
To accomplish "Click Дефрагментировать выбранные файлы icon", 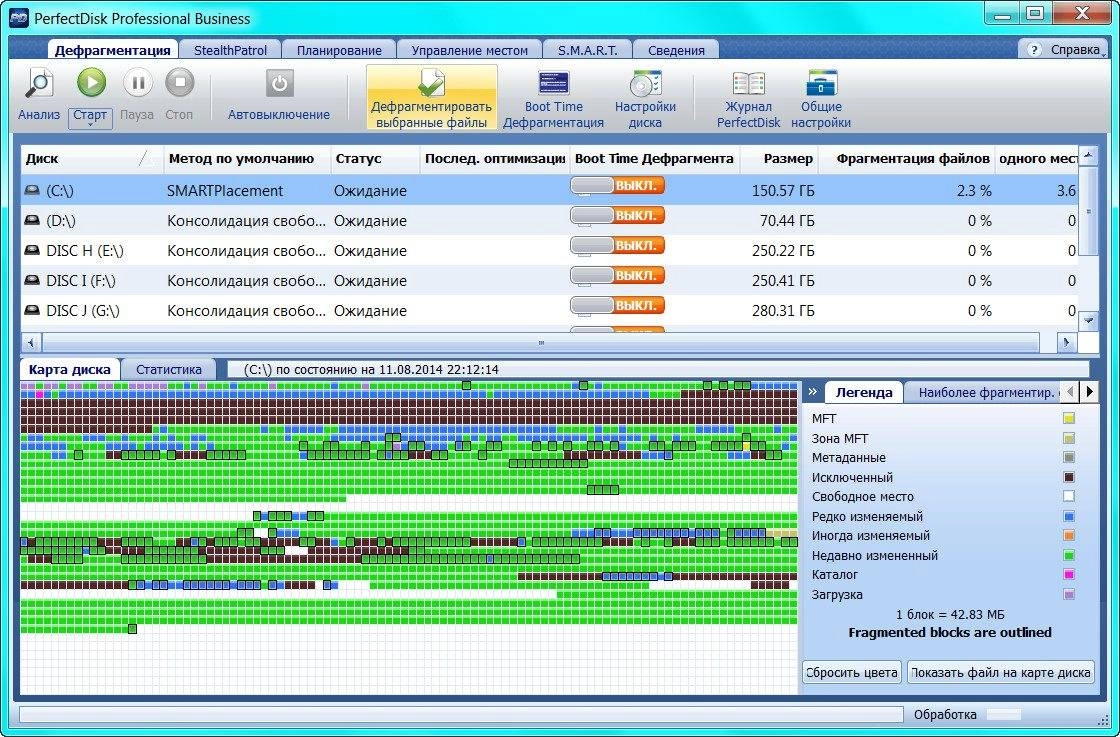I will click(x=431, y=83).
